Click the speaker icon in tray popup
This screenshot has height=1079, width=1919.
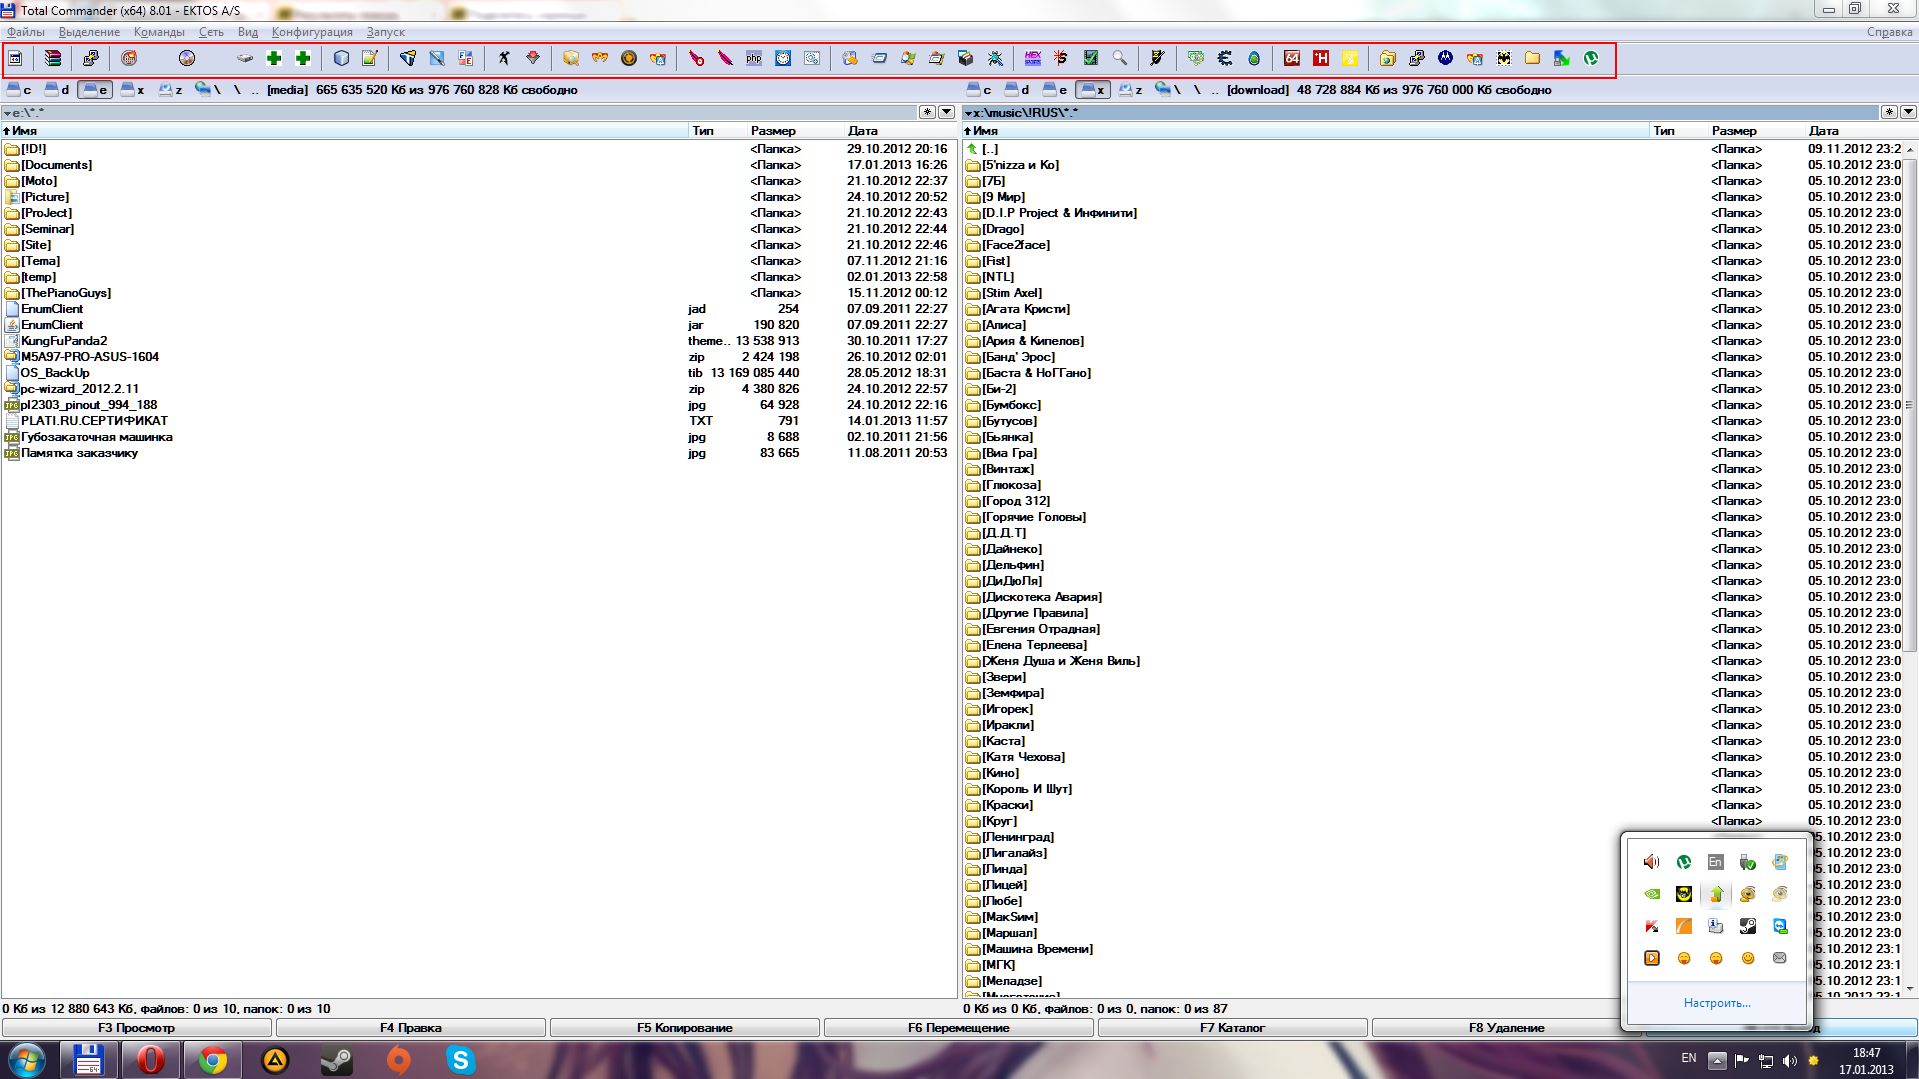pyautogui.click(x=1651, y=862)
